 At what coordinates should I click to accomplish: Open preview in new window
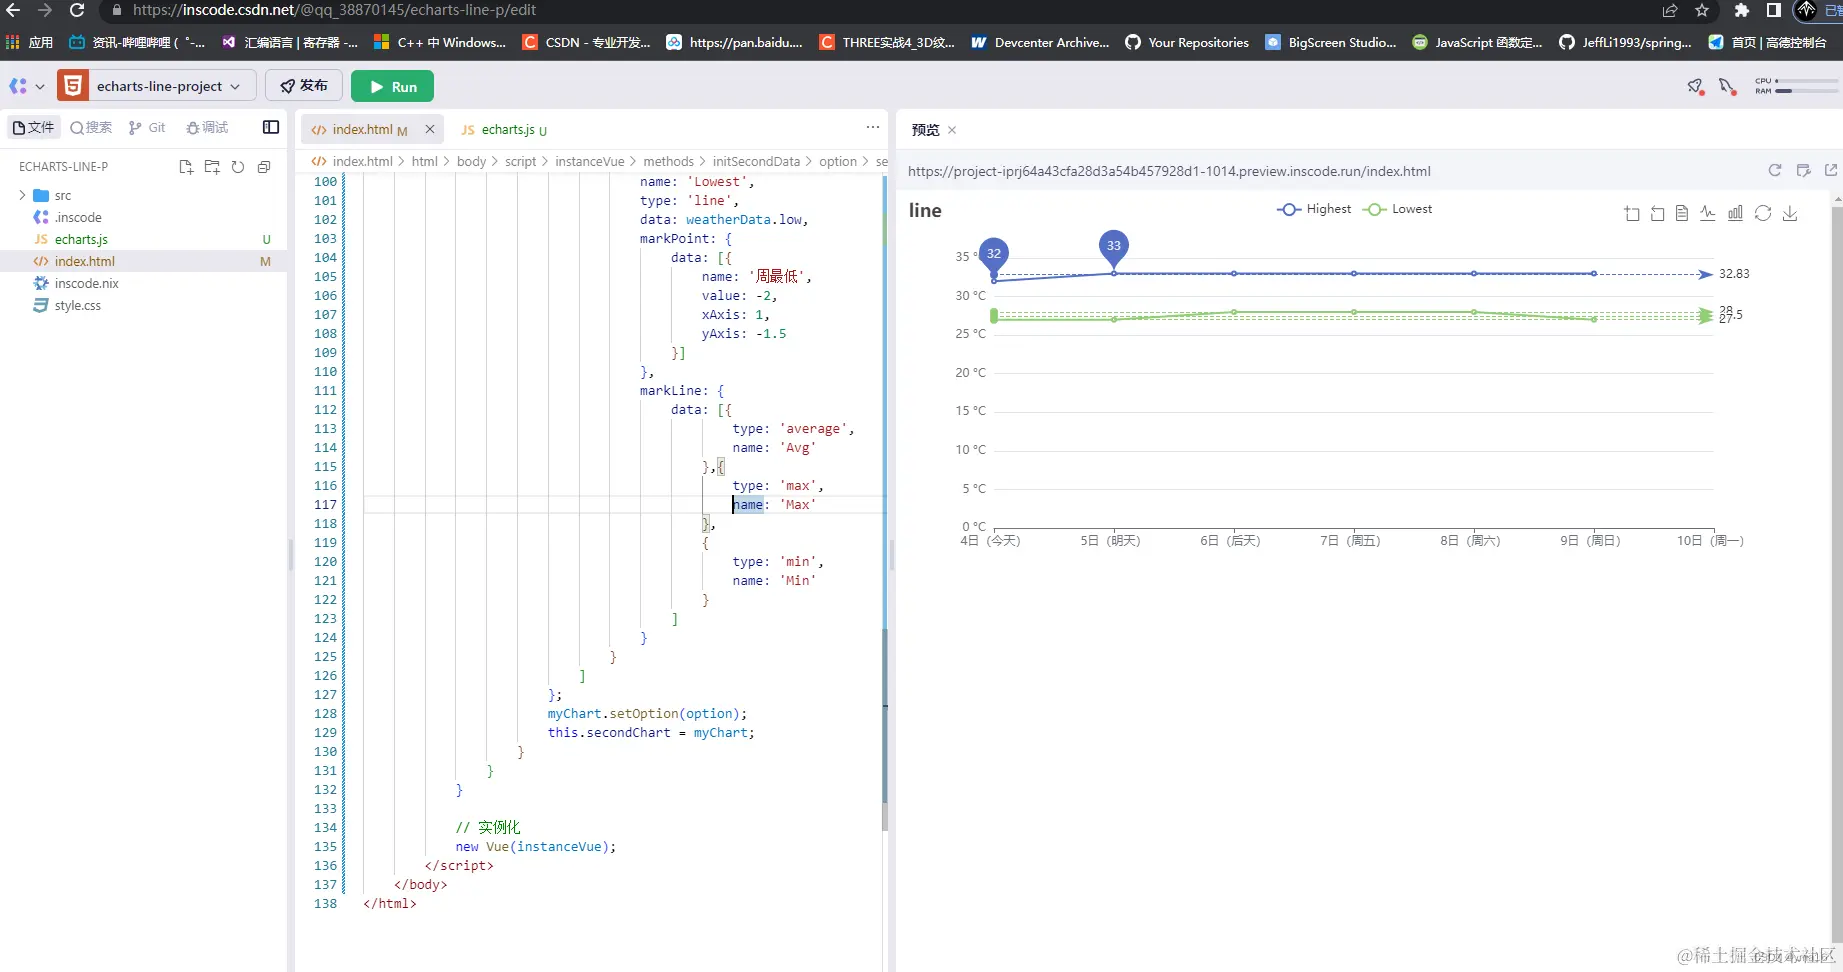pyautogui.click(x=1831, y=171)
